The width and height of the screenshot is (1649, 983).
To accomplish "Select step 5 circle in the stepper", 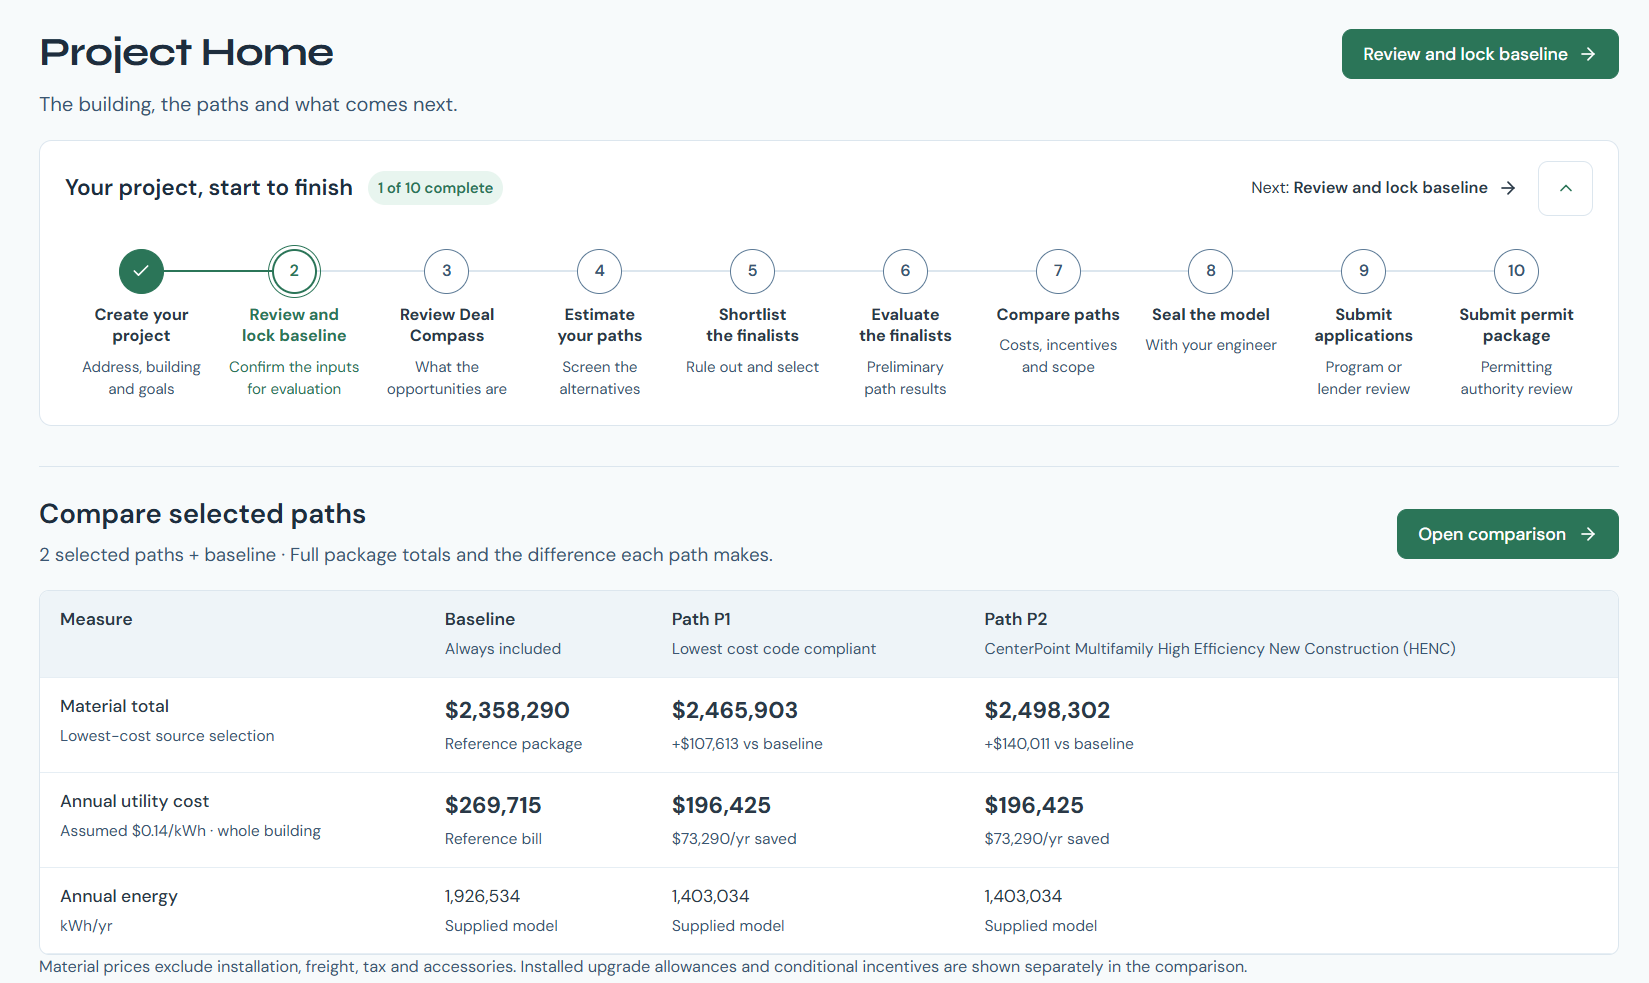I will 753,271.
